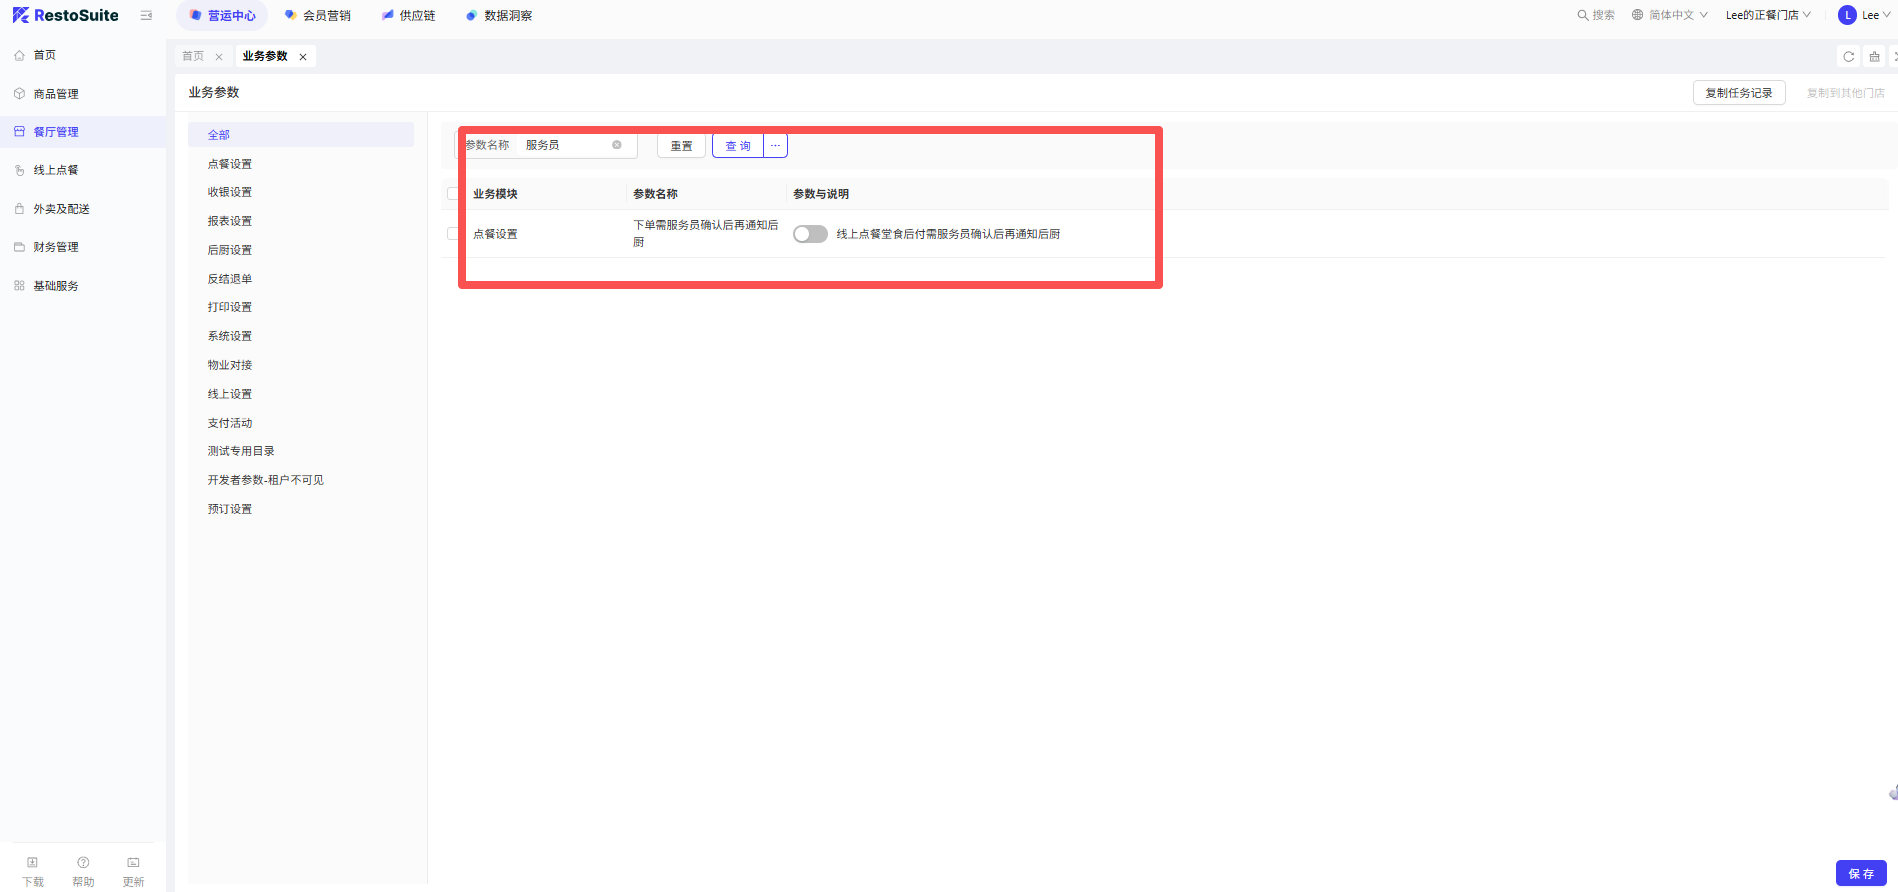This screenshot has width=1898, height=892.
Task: Select 收银设置 in the category list
Action: tap(230, 192)
